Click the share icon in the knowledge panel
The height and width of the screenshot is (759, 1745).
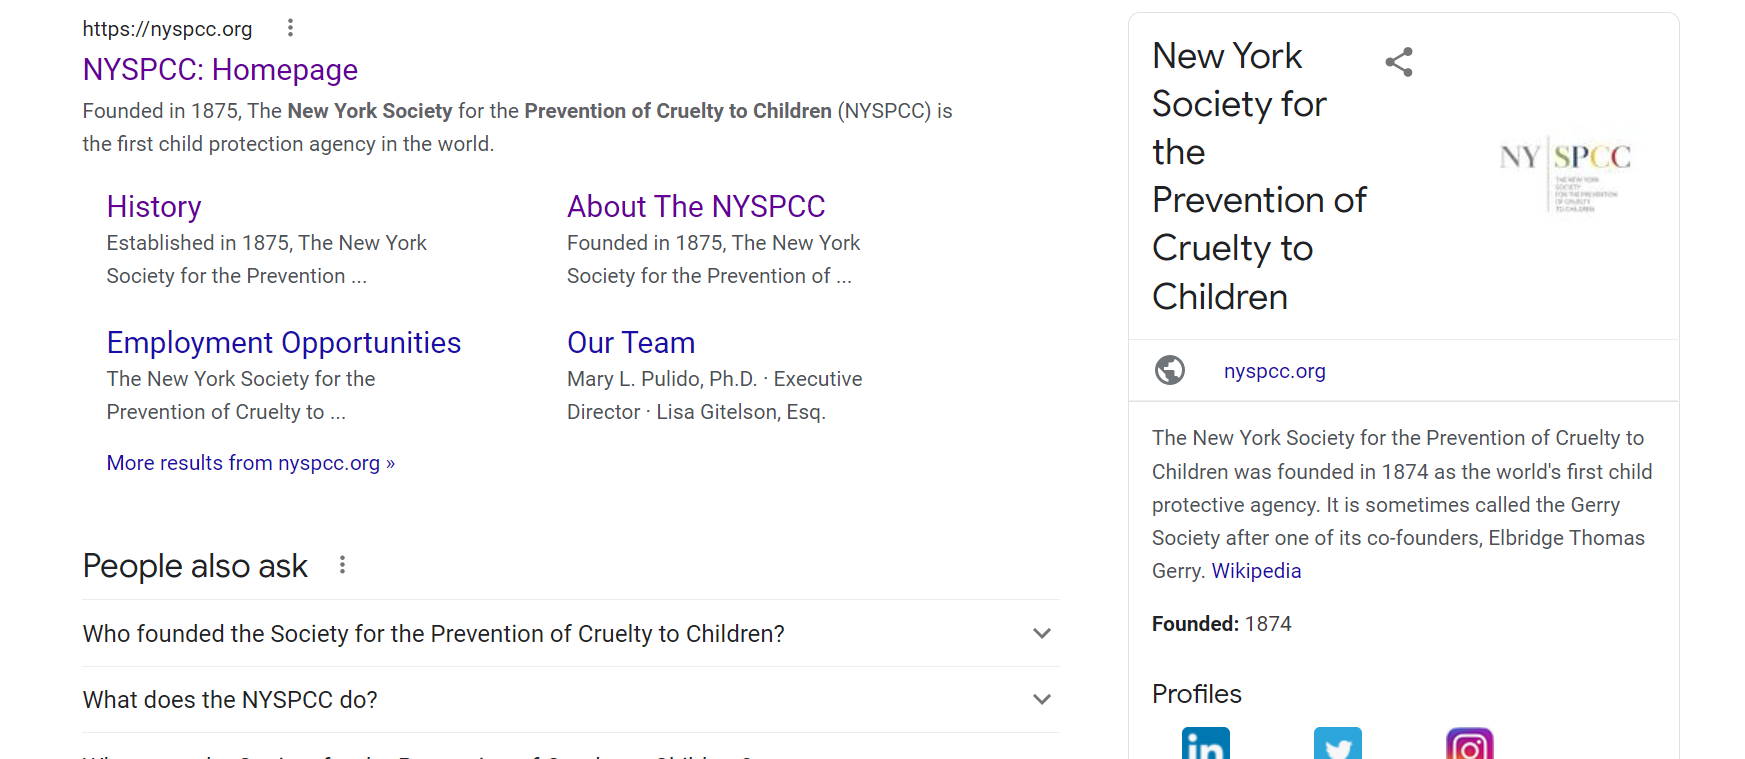(x=1399, y=62)
